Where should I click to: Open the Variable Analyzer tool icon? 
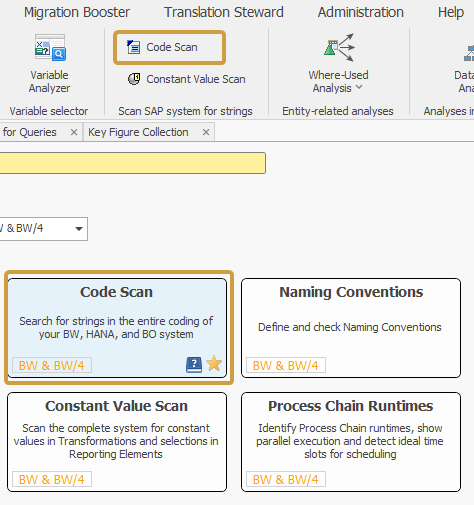coord(50,48)
